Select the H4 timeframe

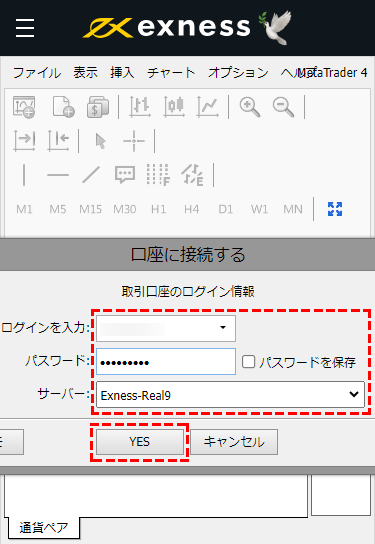[x=191, y=209]
